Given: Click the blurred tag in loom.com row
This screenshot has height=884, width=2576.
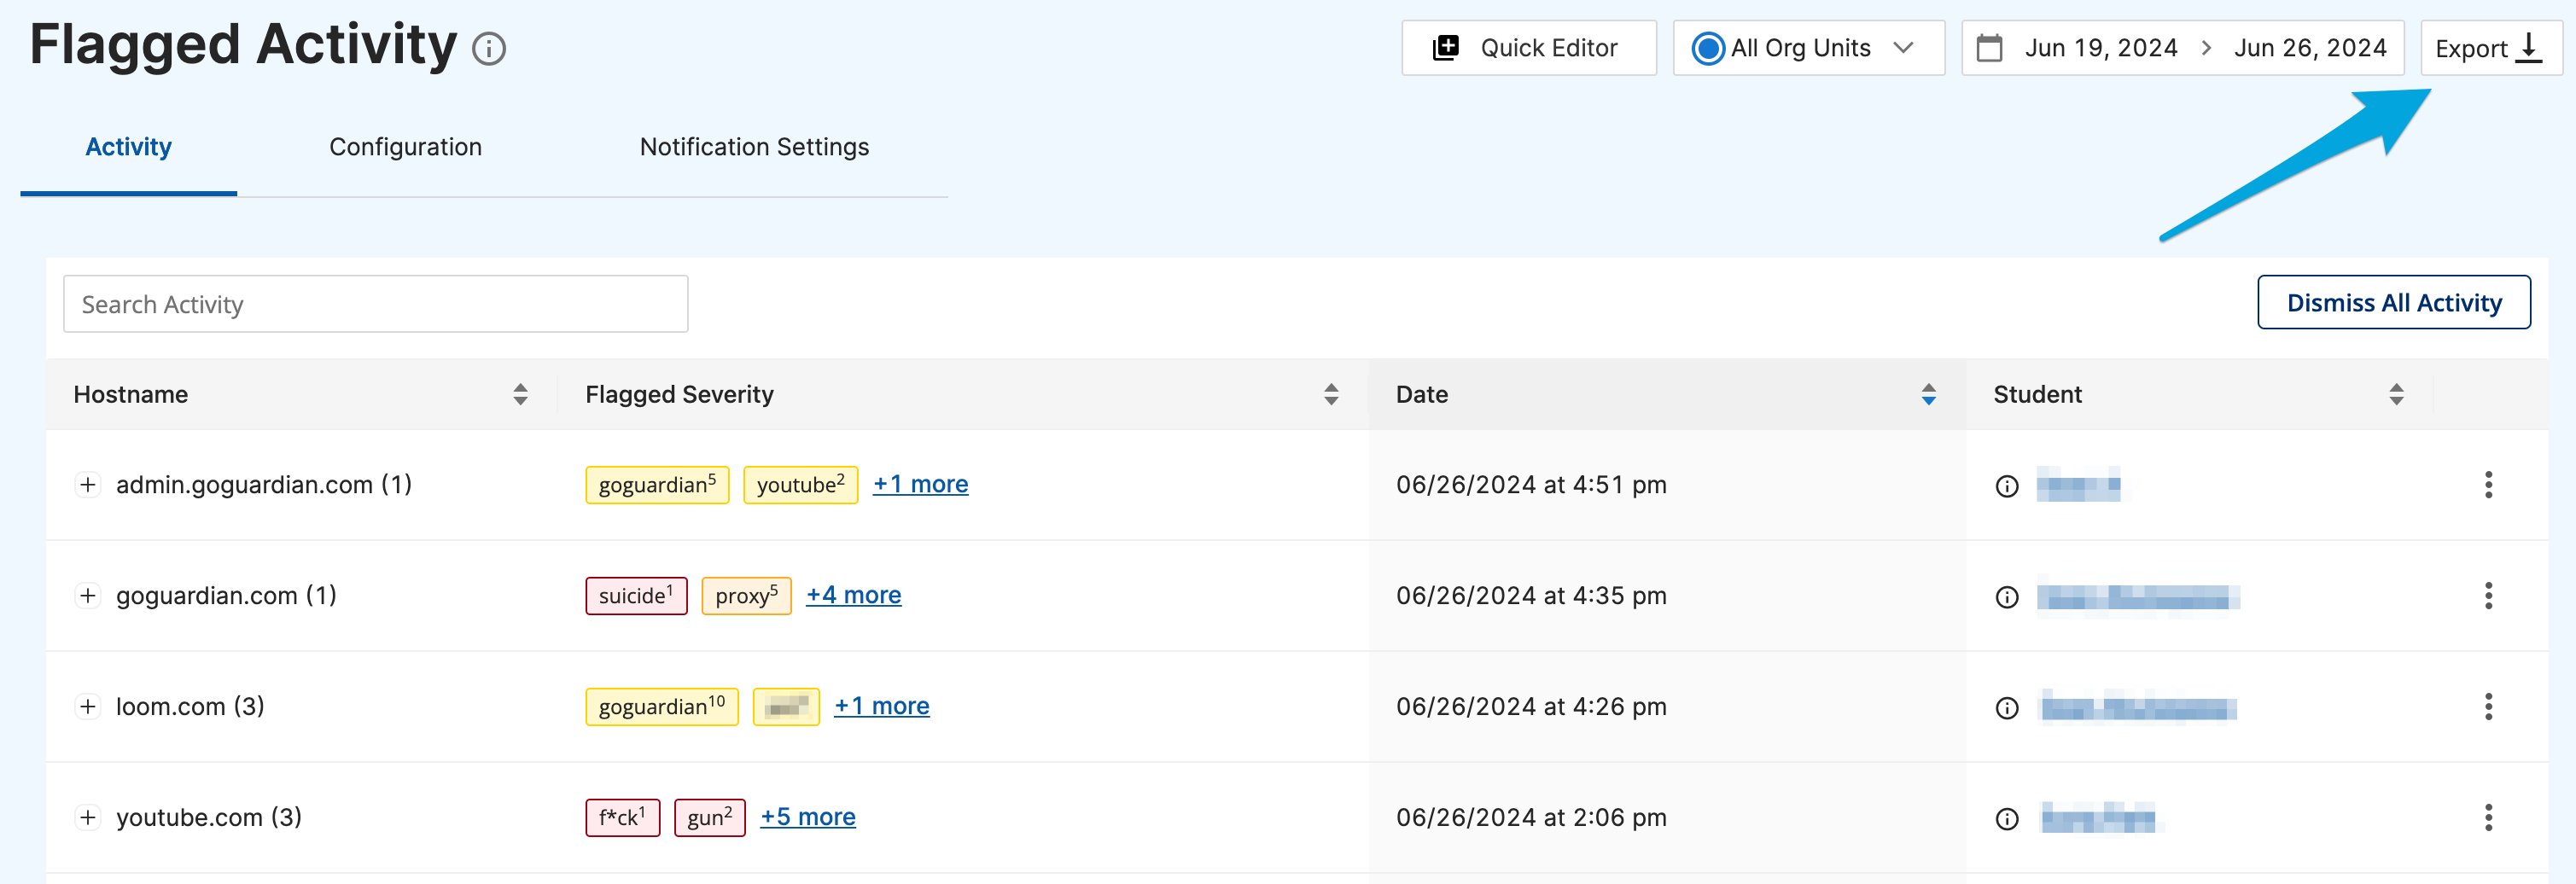Looking at the screenshot, I should point(786,707).
